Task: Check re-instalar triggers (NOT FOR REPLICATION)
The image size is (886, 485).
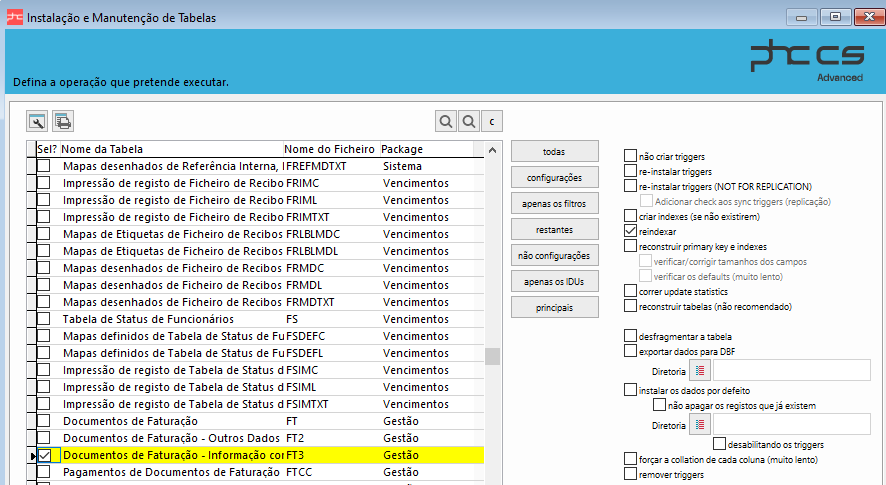Action: [631, 185]
